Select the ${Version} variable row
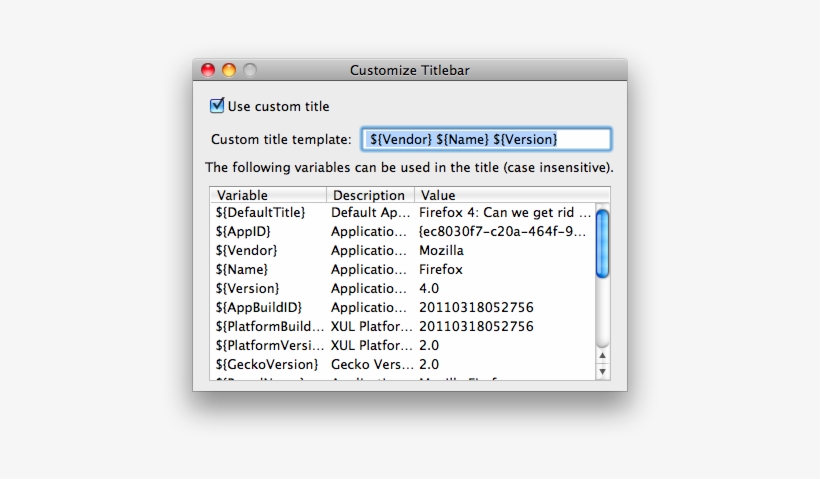Image resolution: width=820 pixels, height=479 pixels. [403, 288]
